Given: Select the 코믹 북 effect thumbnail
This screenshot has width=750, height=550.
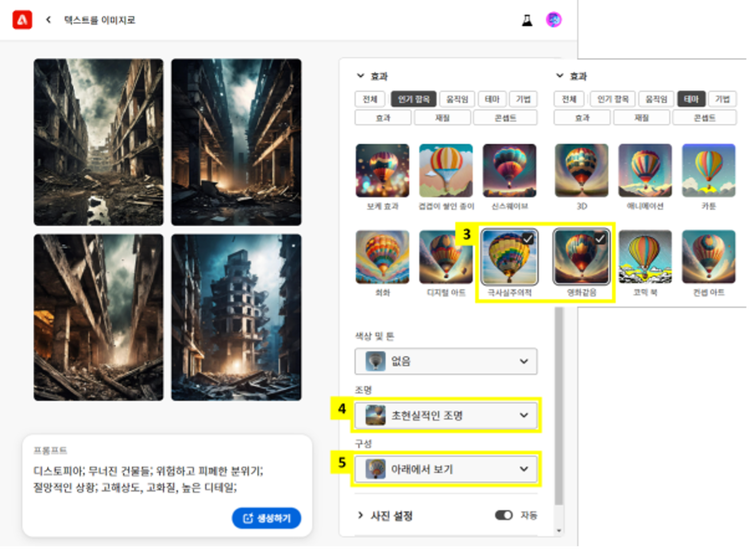Looking at the screenshot, I should pos(645,257).
